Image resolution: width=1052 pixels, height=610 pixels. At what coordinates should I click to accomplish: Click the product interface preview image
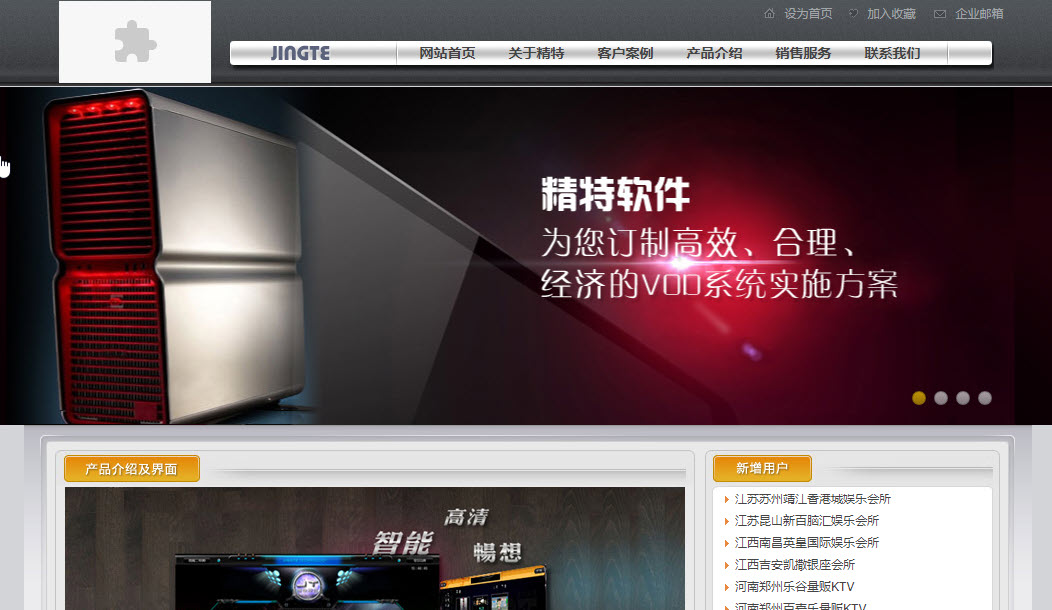click(x=375, y=548)
